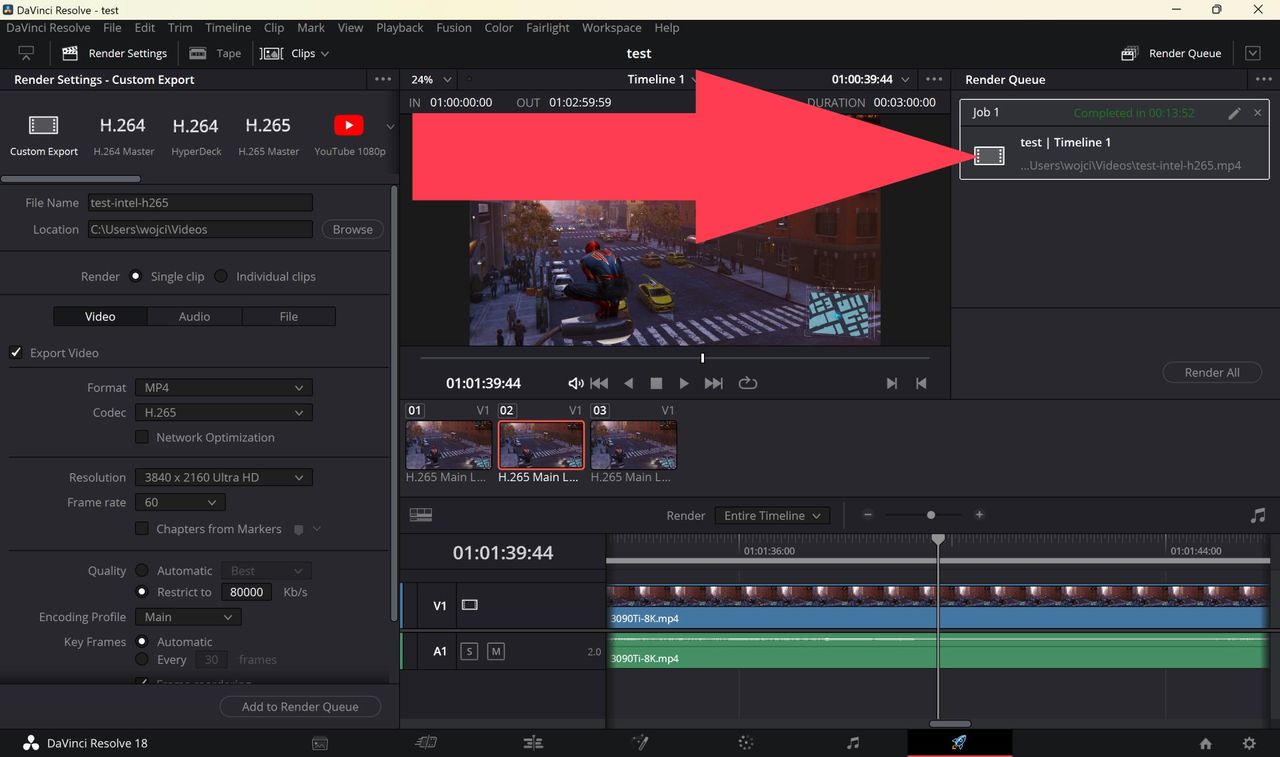Open the Color page from bottom bar
1280x757 pixels.
tap(746, 743)
